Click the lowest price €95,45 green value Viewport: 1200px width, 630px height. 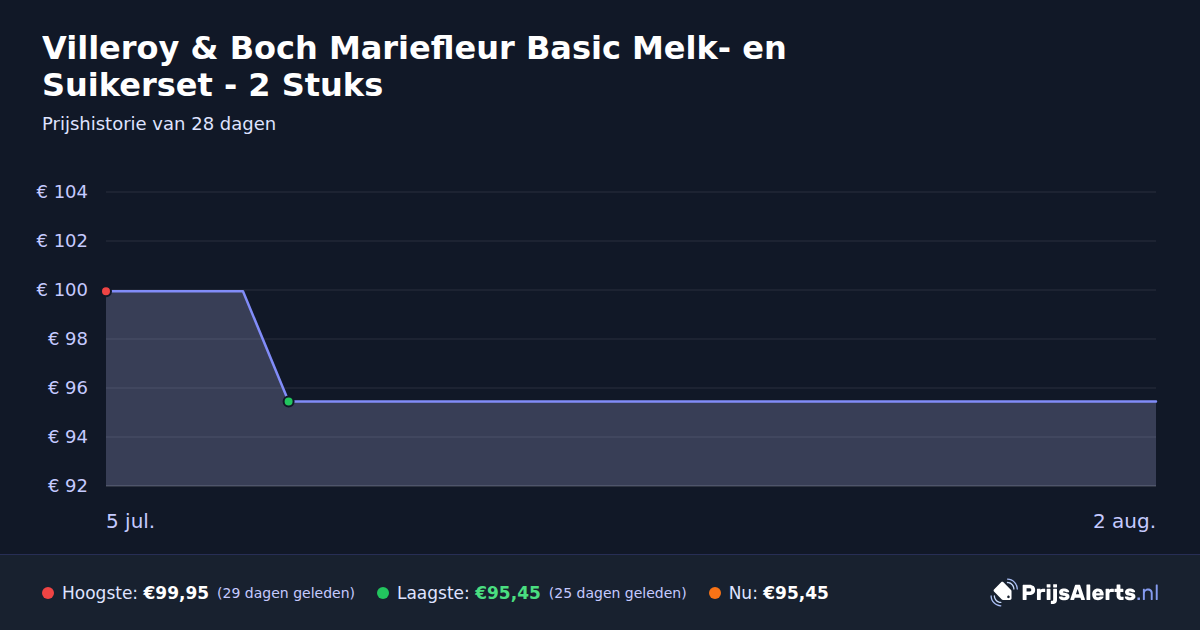pos(507,593)
